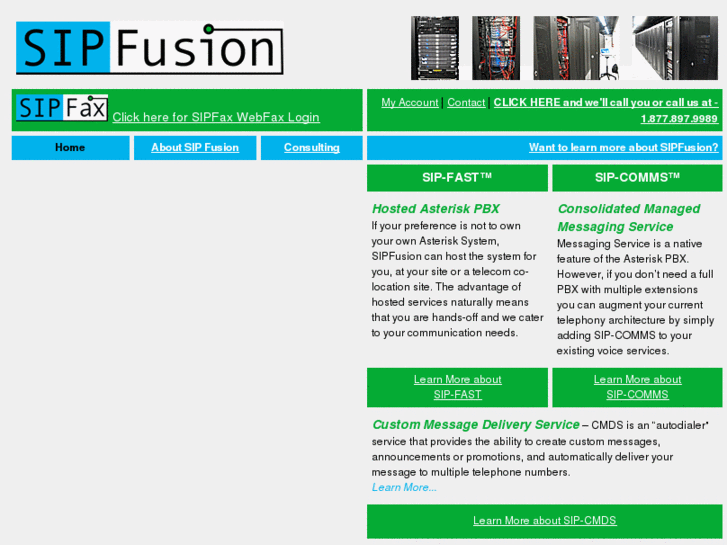Open the Consulting tab
727x545 pixels.
[312, 147]
